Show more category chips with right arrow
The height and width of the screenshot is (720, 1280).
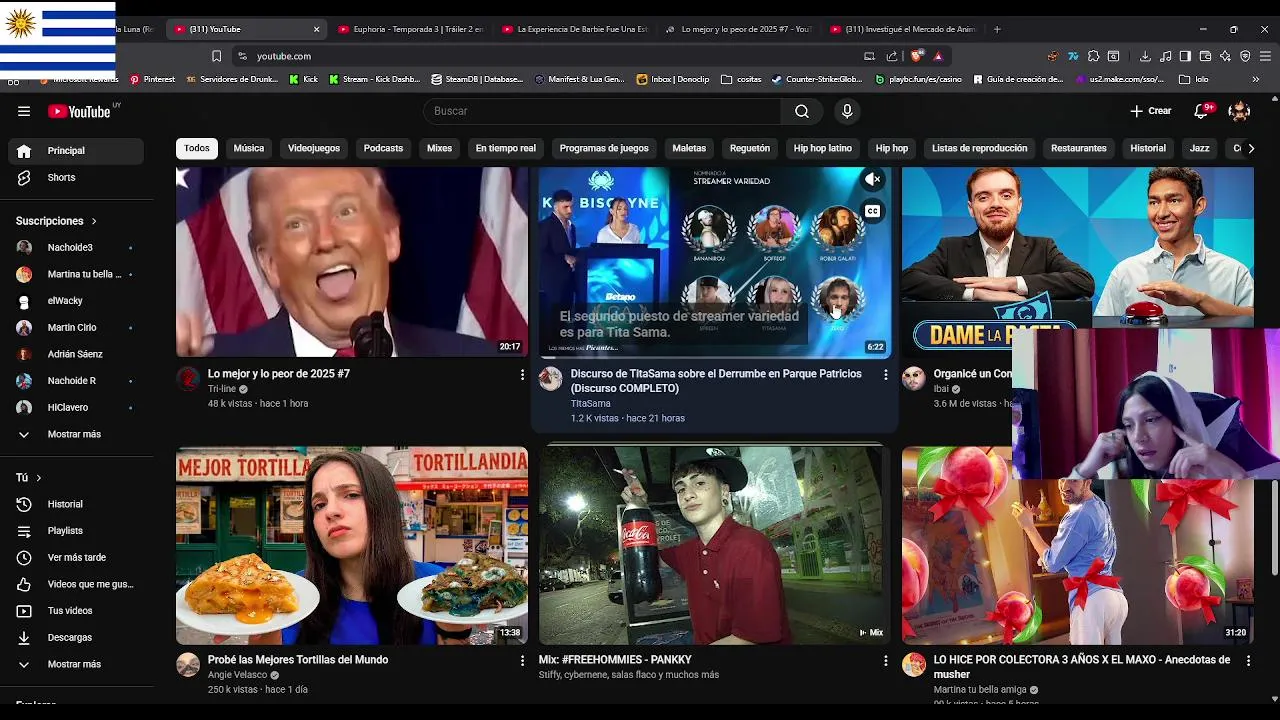tap(1251, 148)
